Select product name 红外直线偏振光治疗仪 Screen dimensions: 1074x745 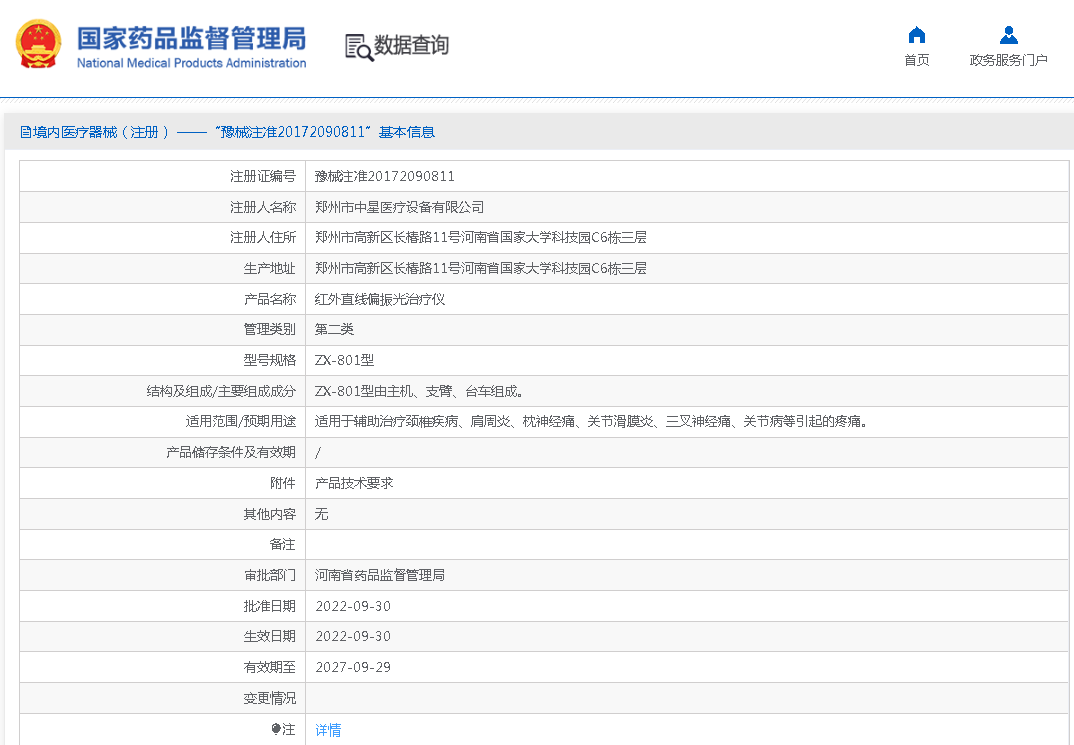tap(379, 299)
